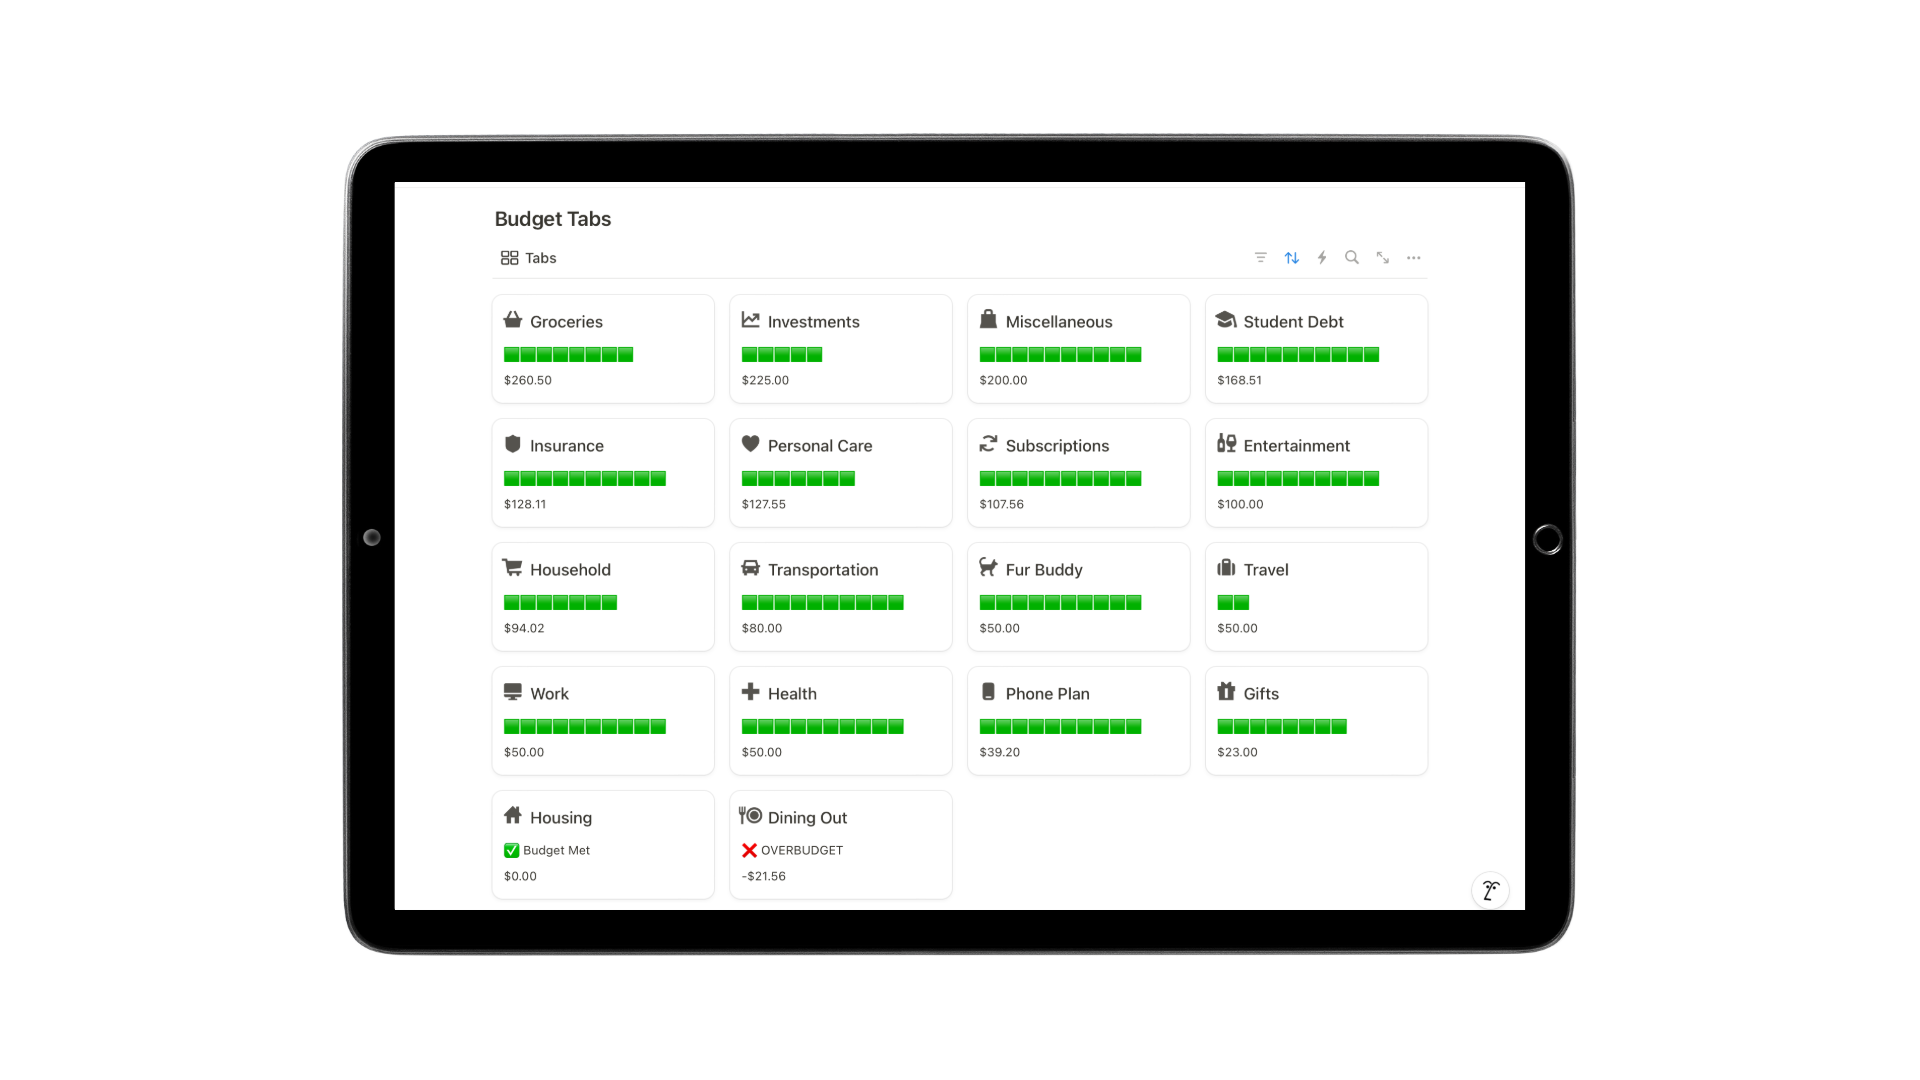The width and height of the screenshot is (1920, 1080).
Task: Click the Investments green progress bar
Action: tap(781, 355)
